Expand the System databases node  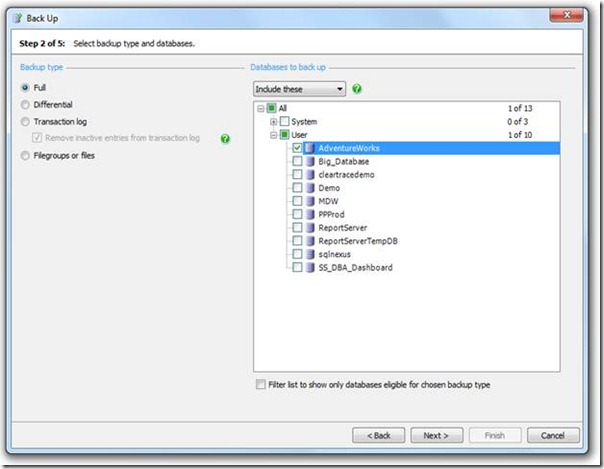[x=273, y=121]
